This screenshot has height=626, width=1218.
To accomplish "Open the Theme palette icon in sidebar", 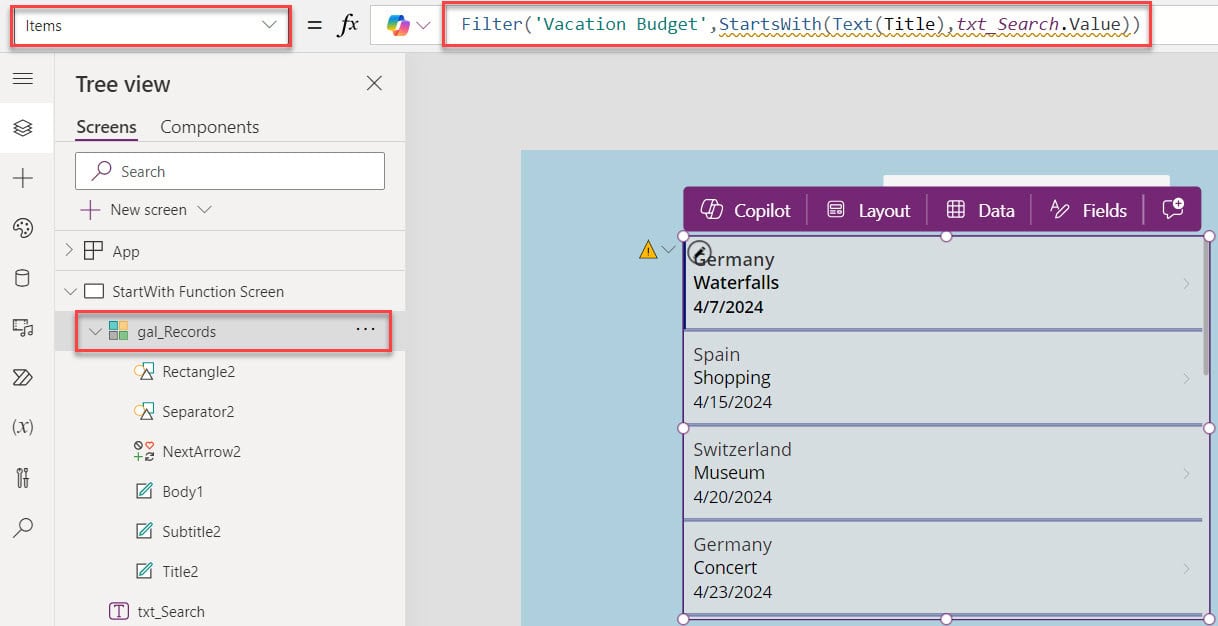I will [x=23, y=228].
